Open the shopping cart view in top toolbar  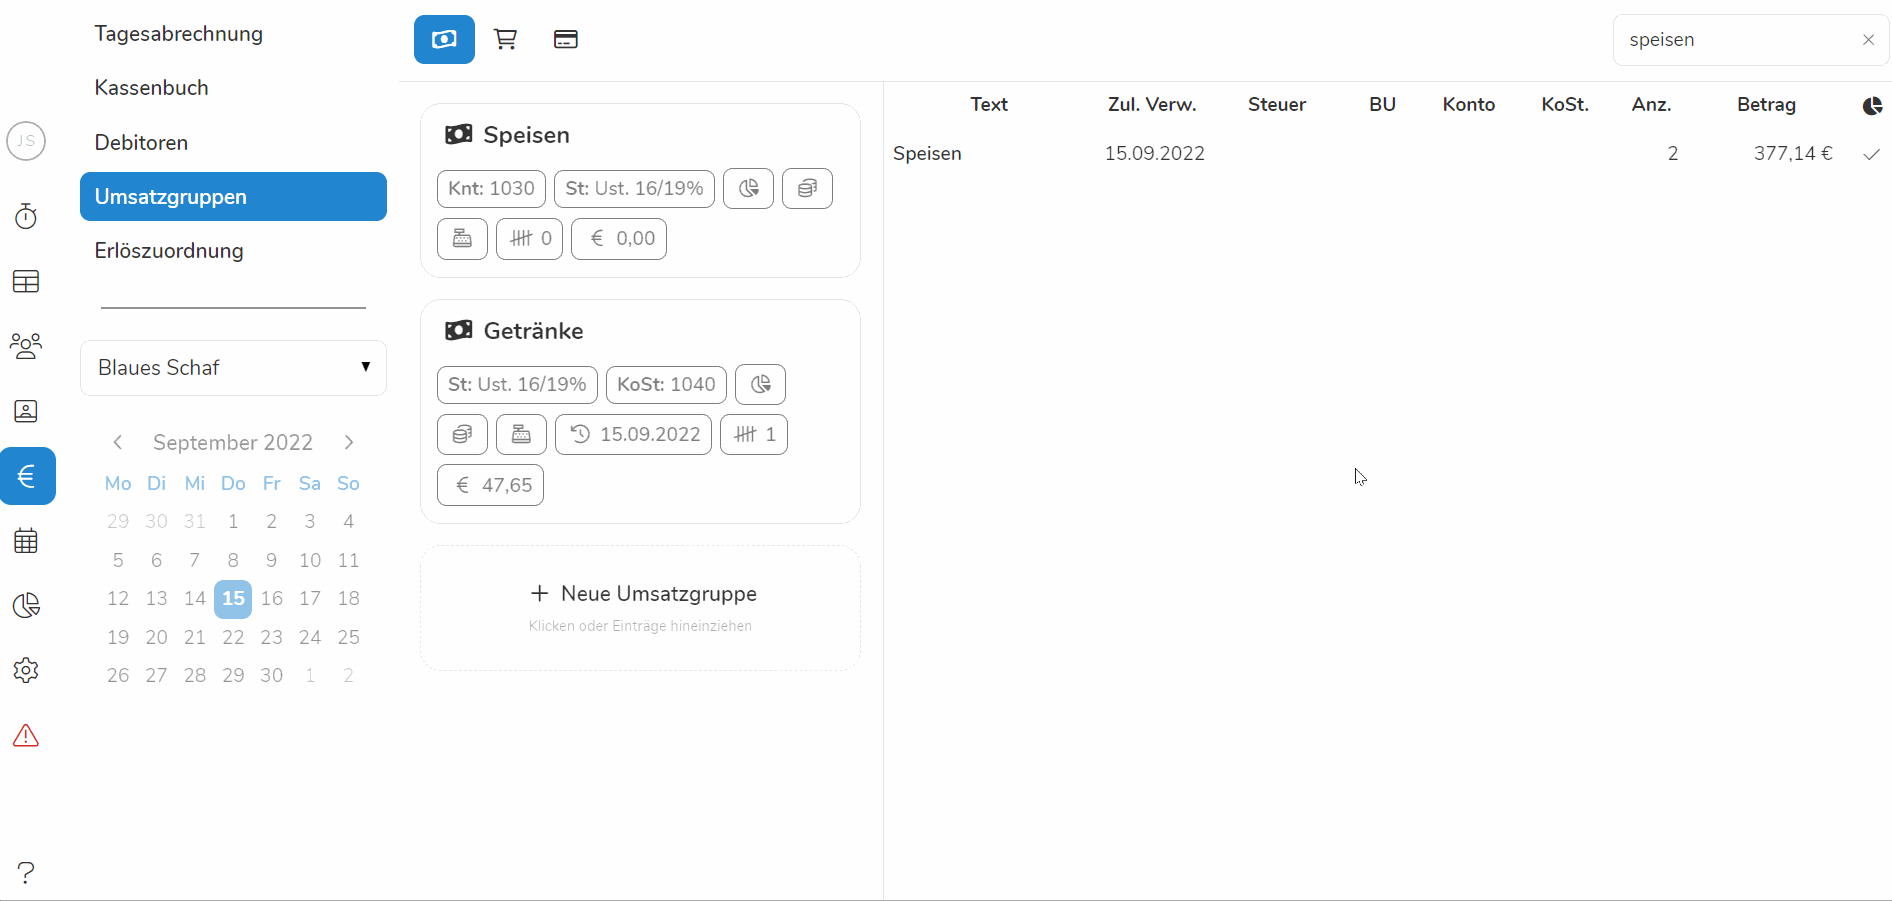[505, 40]
